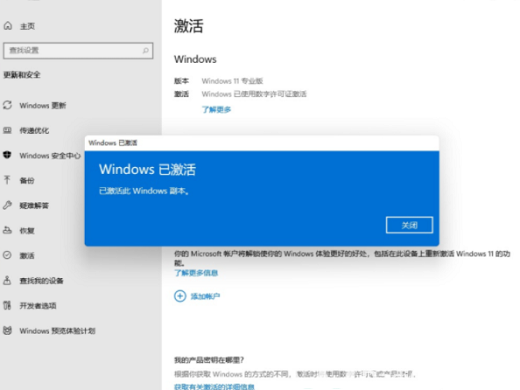Select 激活 in the sidebar
This screenshot has height=390, width=520.
coord(27,256)
